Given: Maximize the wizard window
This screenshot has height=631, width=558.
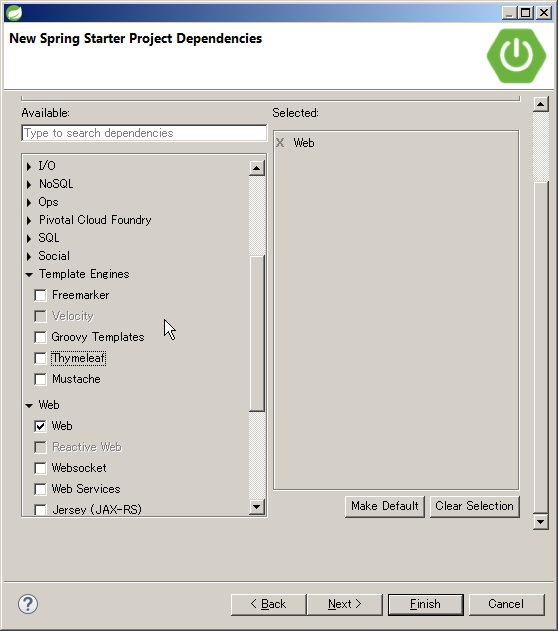Looking at the screenshot, I should coord(526,13).
